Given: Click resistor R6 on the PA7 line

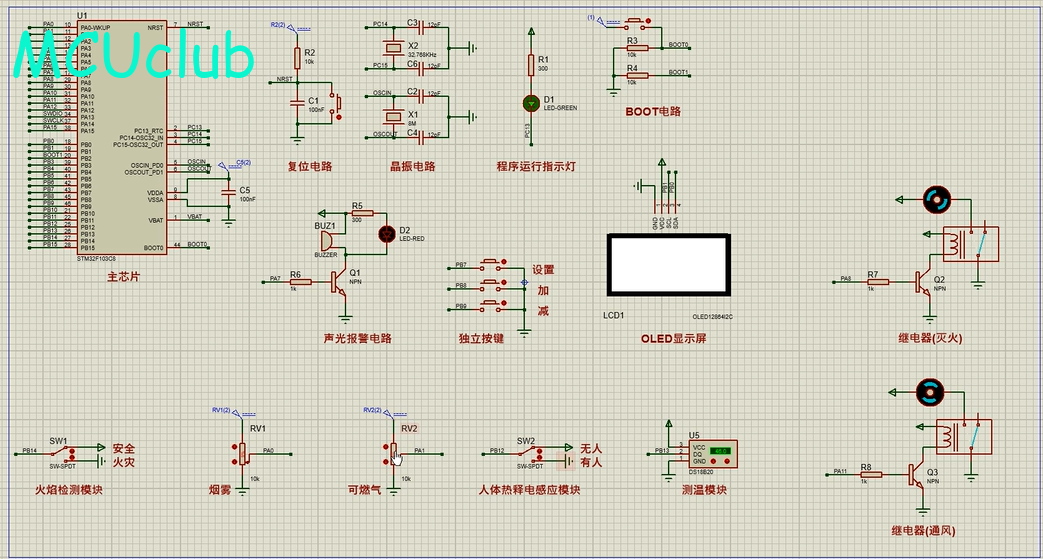Looking at the screenshot, I should (x=301, y=282).
